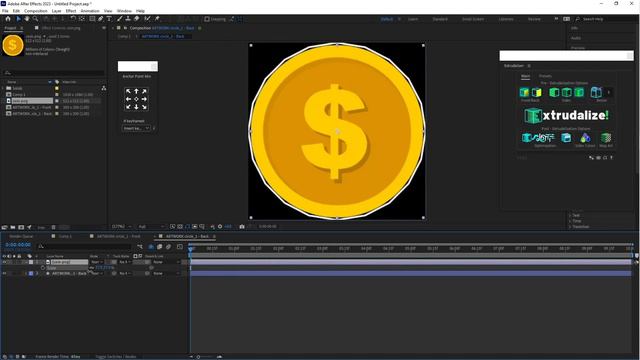Click the timeline current time display
Viewport: 640px width, 360px height.
click(18, 245)
